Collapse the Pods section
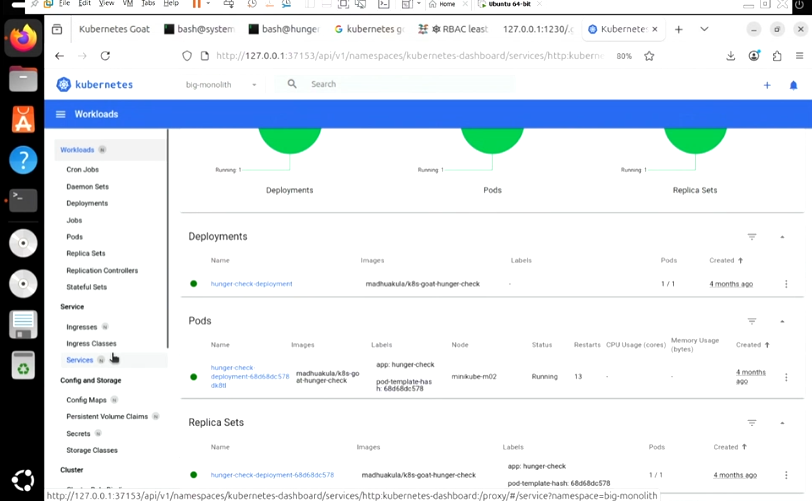The height and width of the screenshot is (501, 812). click(782, 321)
